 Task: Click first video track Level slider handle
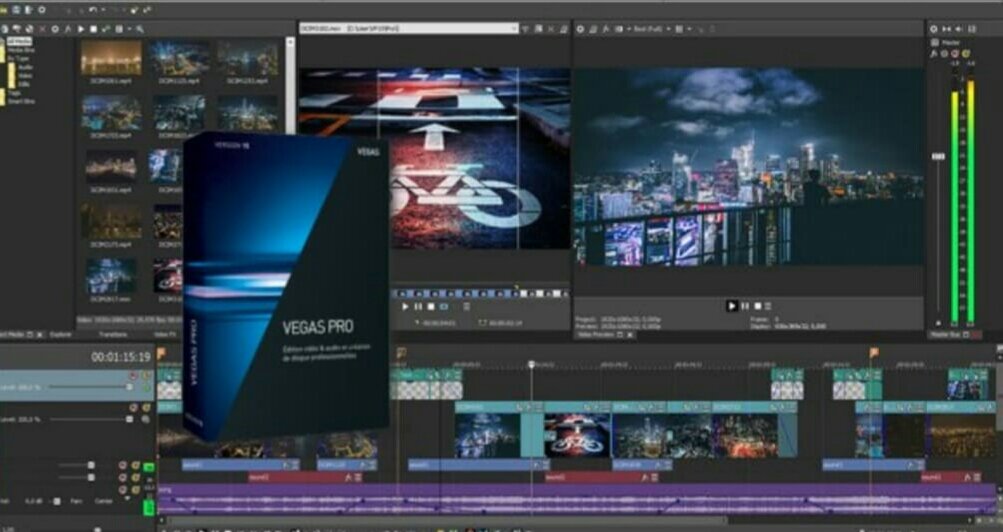click(130, 387)
